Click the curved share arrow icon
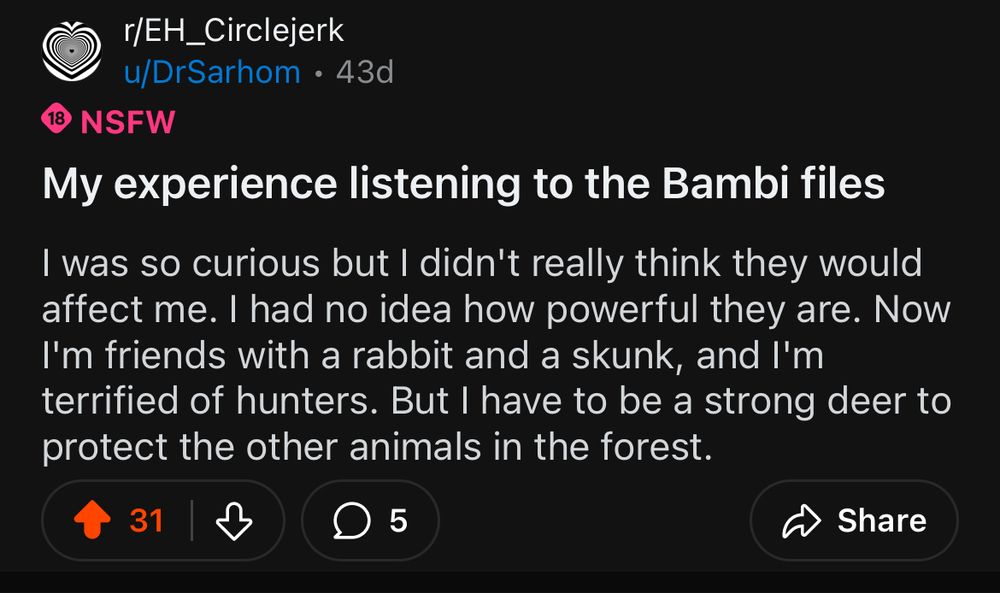 801,521
